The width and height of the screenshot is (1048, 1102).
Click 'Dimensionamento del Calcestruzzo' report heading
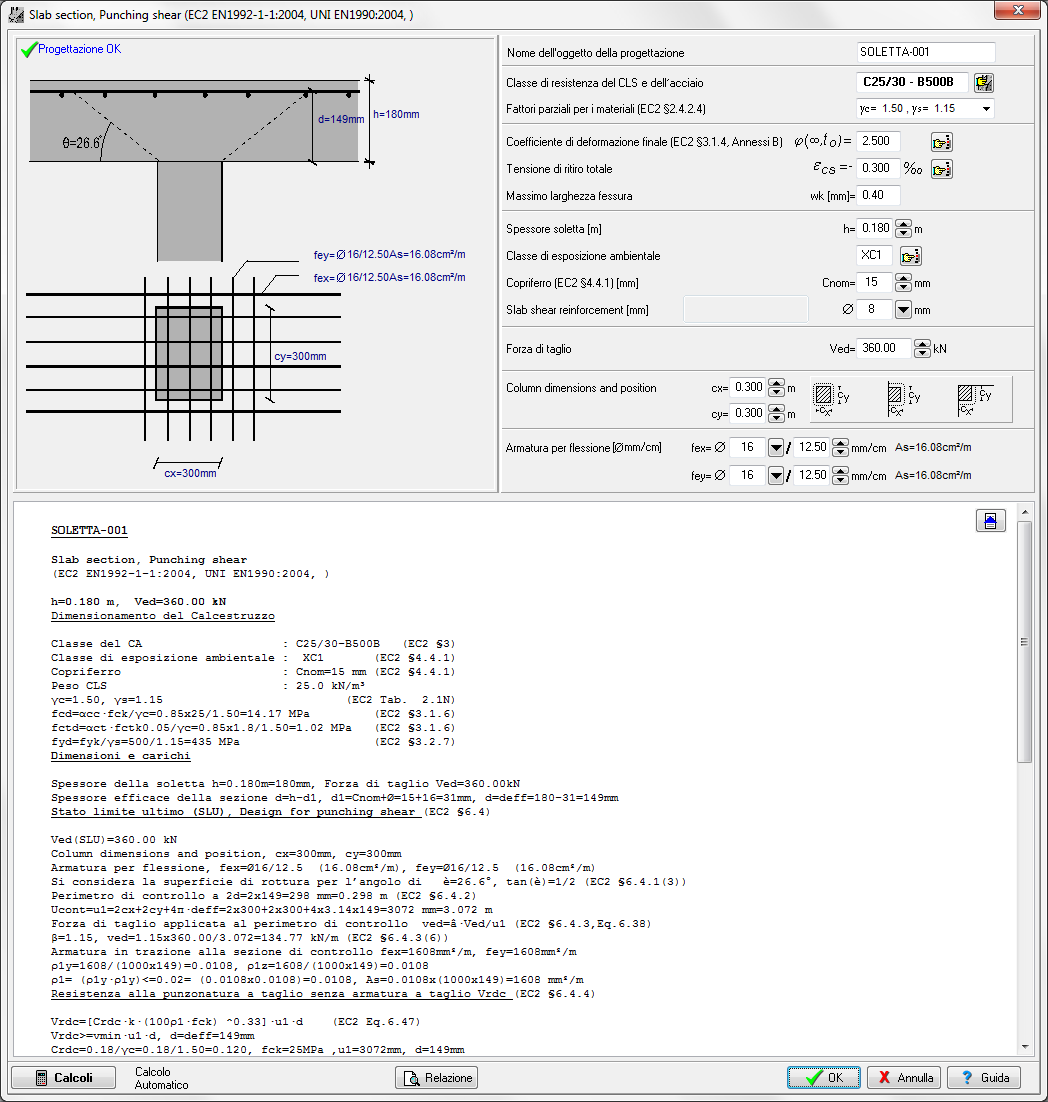(162, 616)
